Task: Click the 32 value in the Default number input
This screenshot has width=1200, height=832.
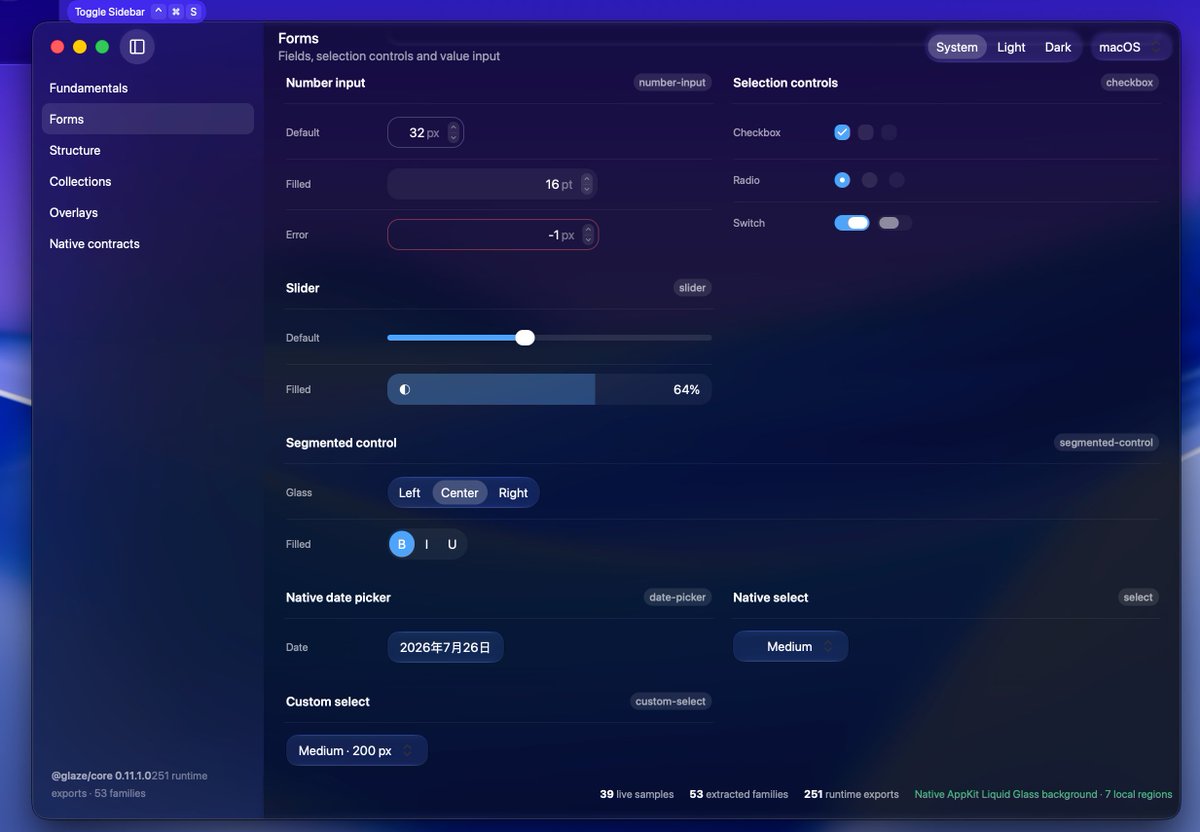Action: click(416, 133)
